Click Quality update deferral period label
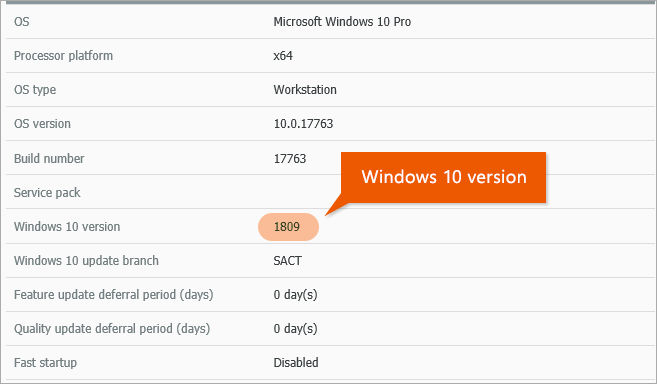Screen dimensions: 657x384 (112, 329)
